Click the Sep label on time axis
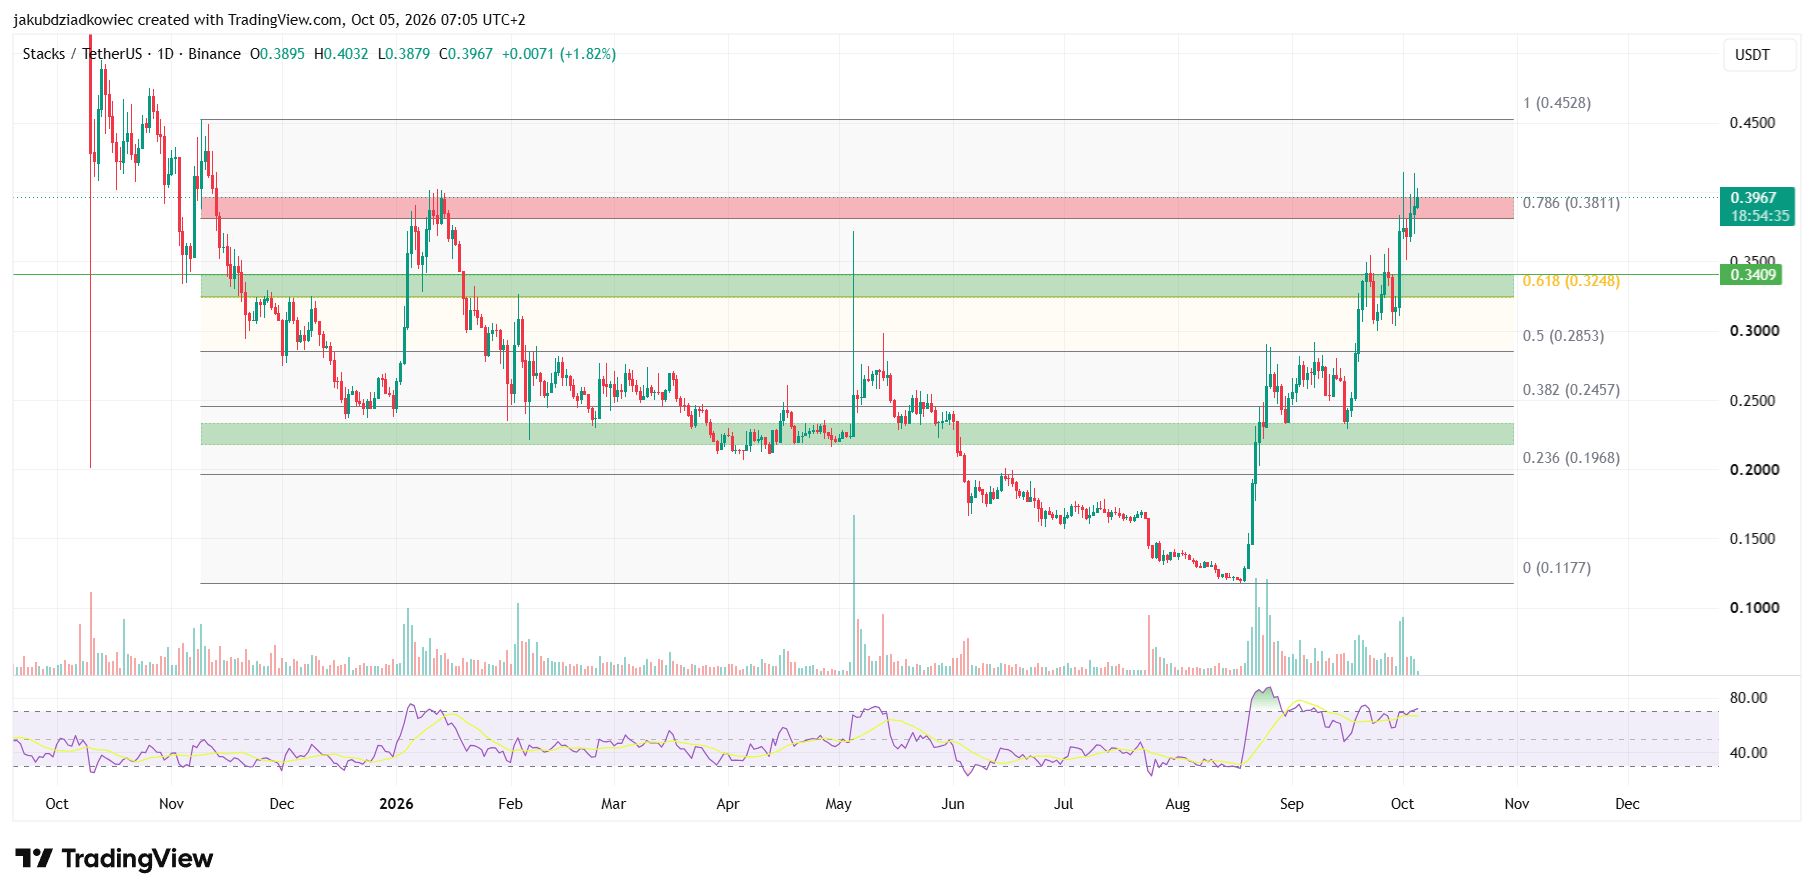The width and height of the screenshot is (1814, 896). (1291, 804)
